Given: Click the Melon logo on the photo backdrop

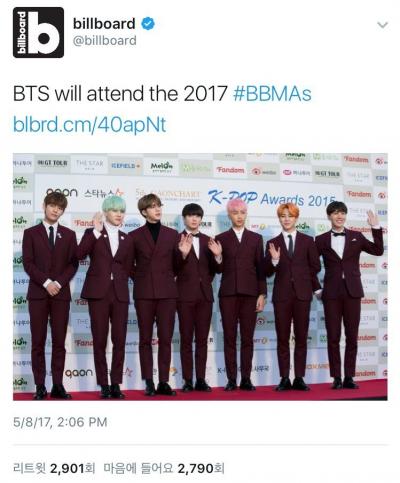Looking at the screenshot, I should 161,166.
